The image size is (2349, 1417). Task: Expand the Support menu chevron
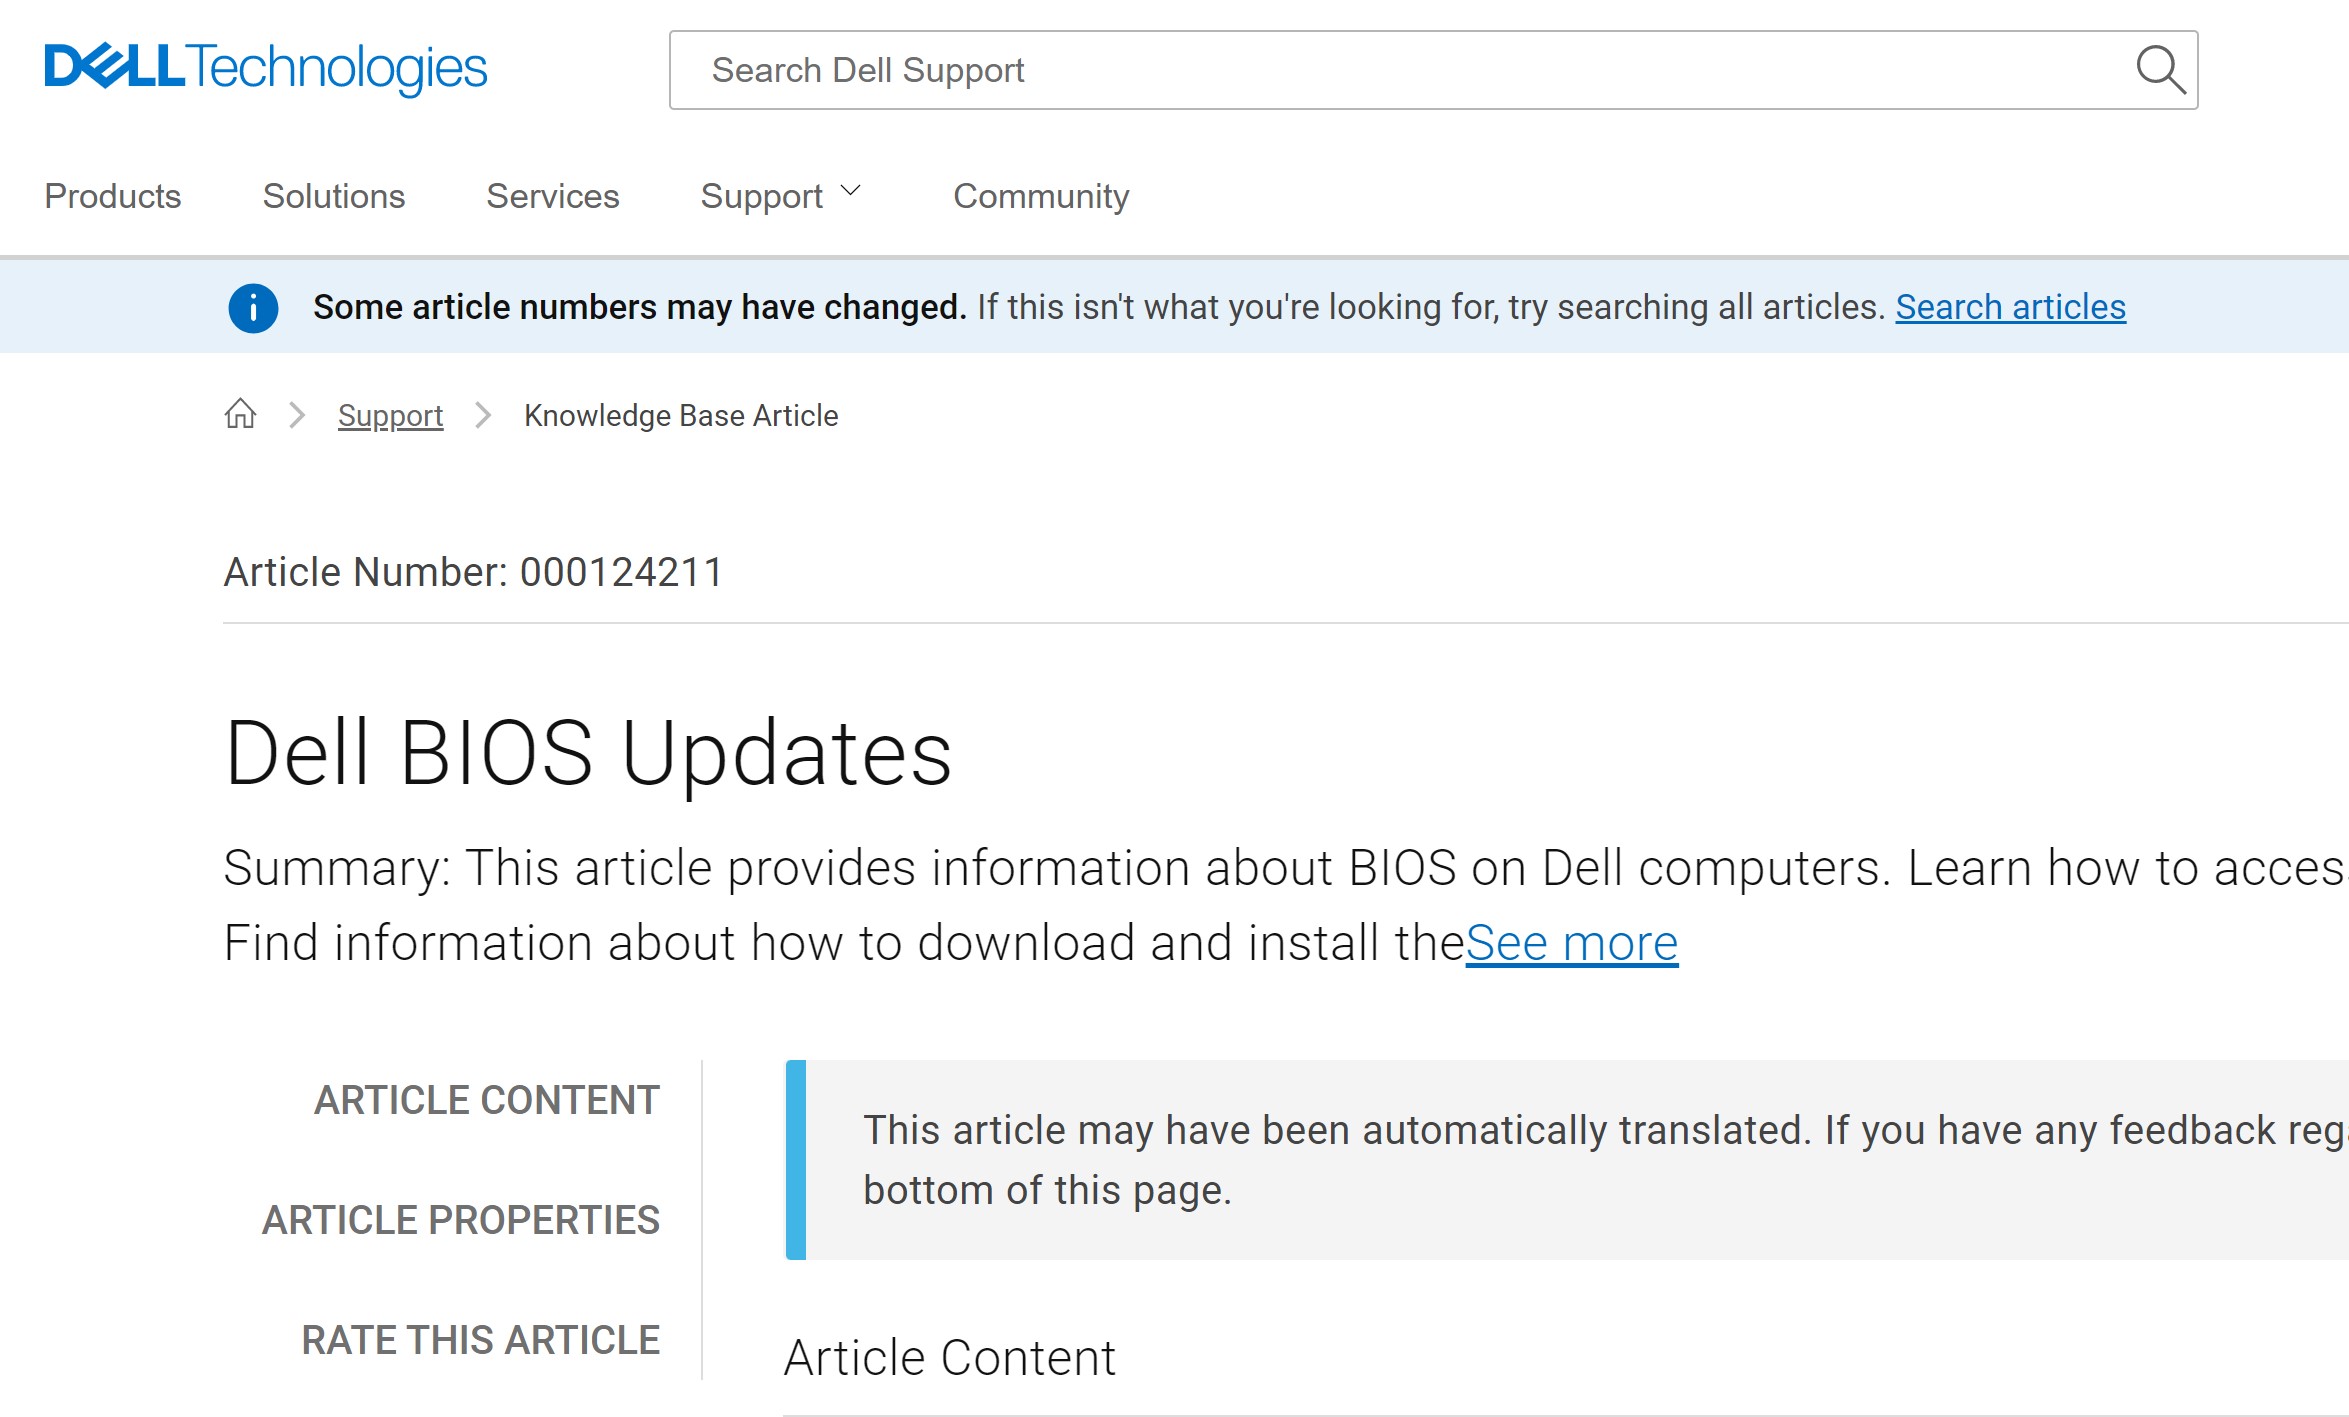tap(851, 192)
